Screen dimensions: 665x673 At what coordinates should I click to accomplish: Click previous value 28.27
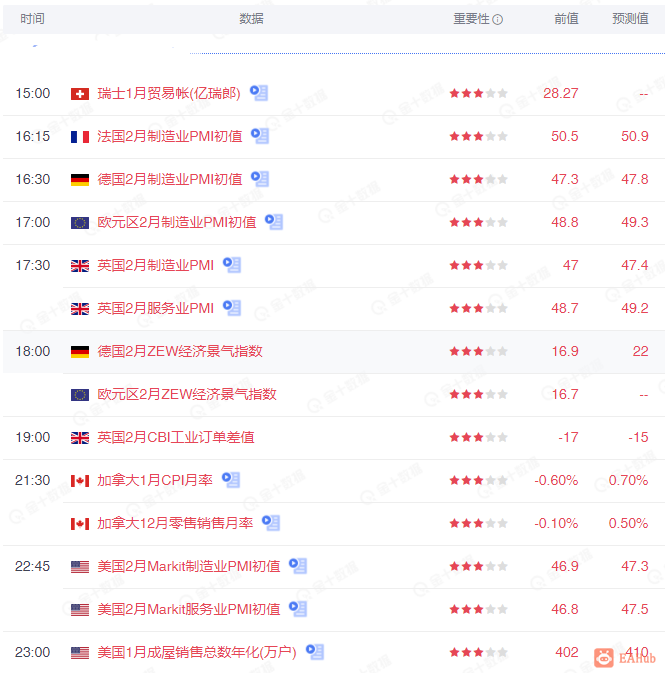point(560,93)
